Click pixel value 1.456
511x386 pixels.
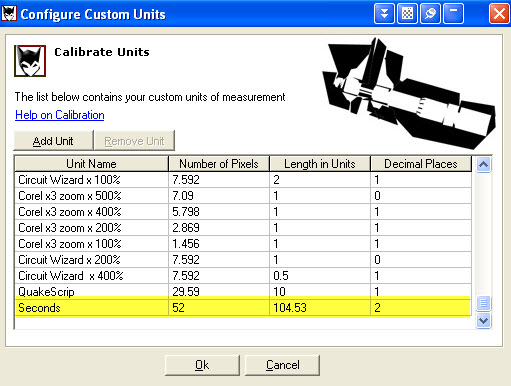186,244
